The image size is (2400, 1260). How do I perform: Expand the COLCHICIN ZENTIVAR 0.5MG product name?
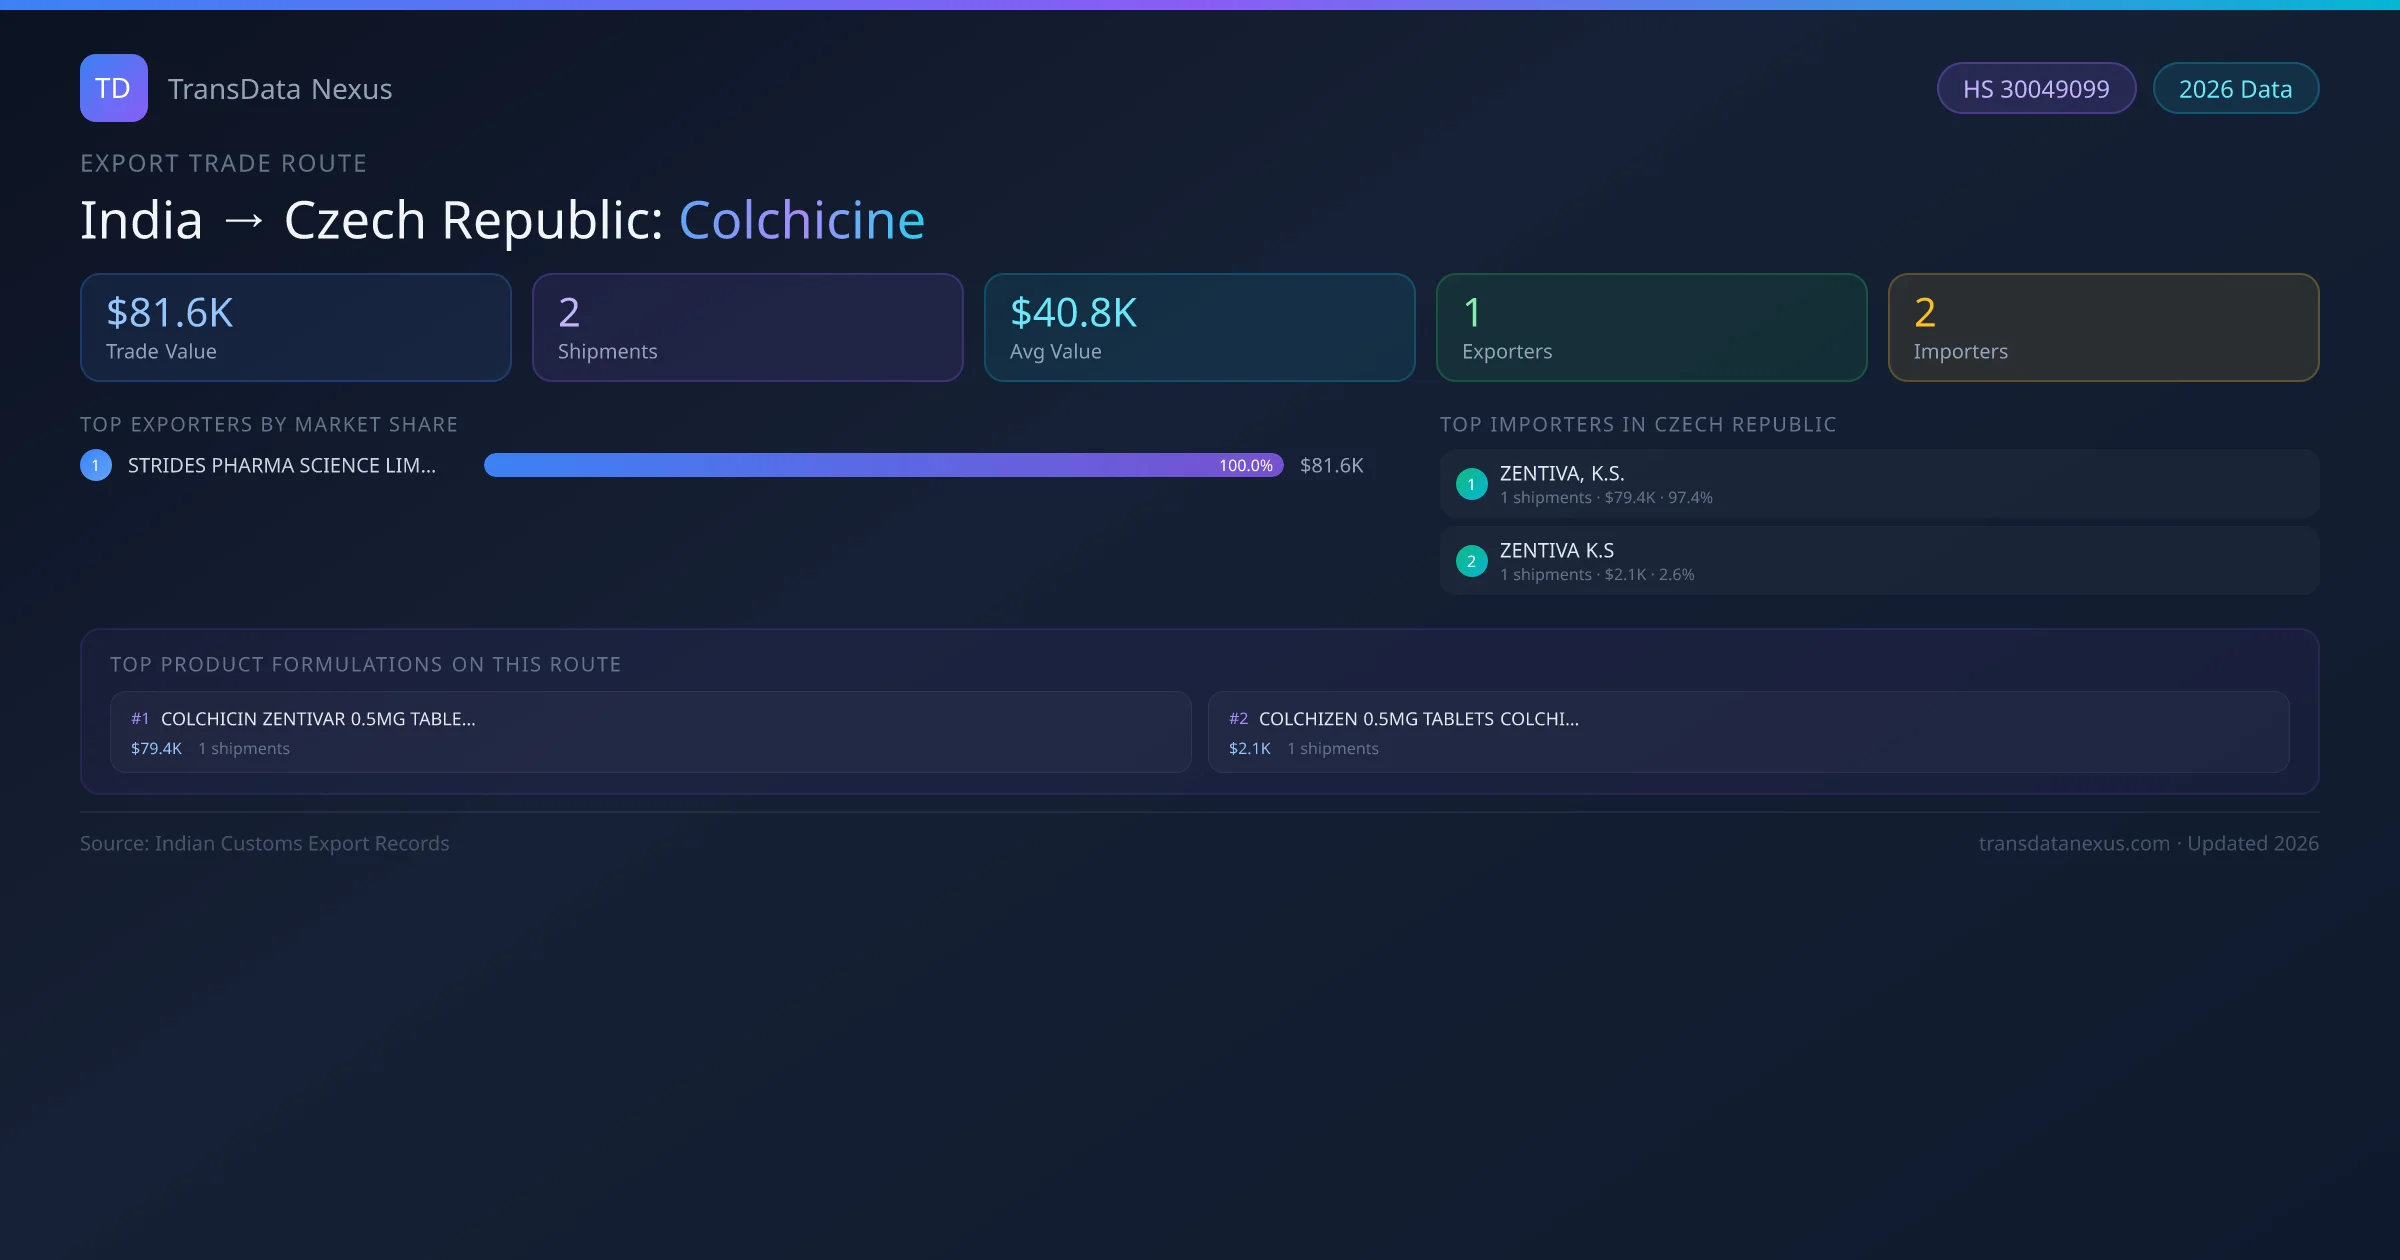coord(318,718)
